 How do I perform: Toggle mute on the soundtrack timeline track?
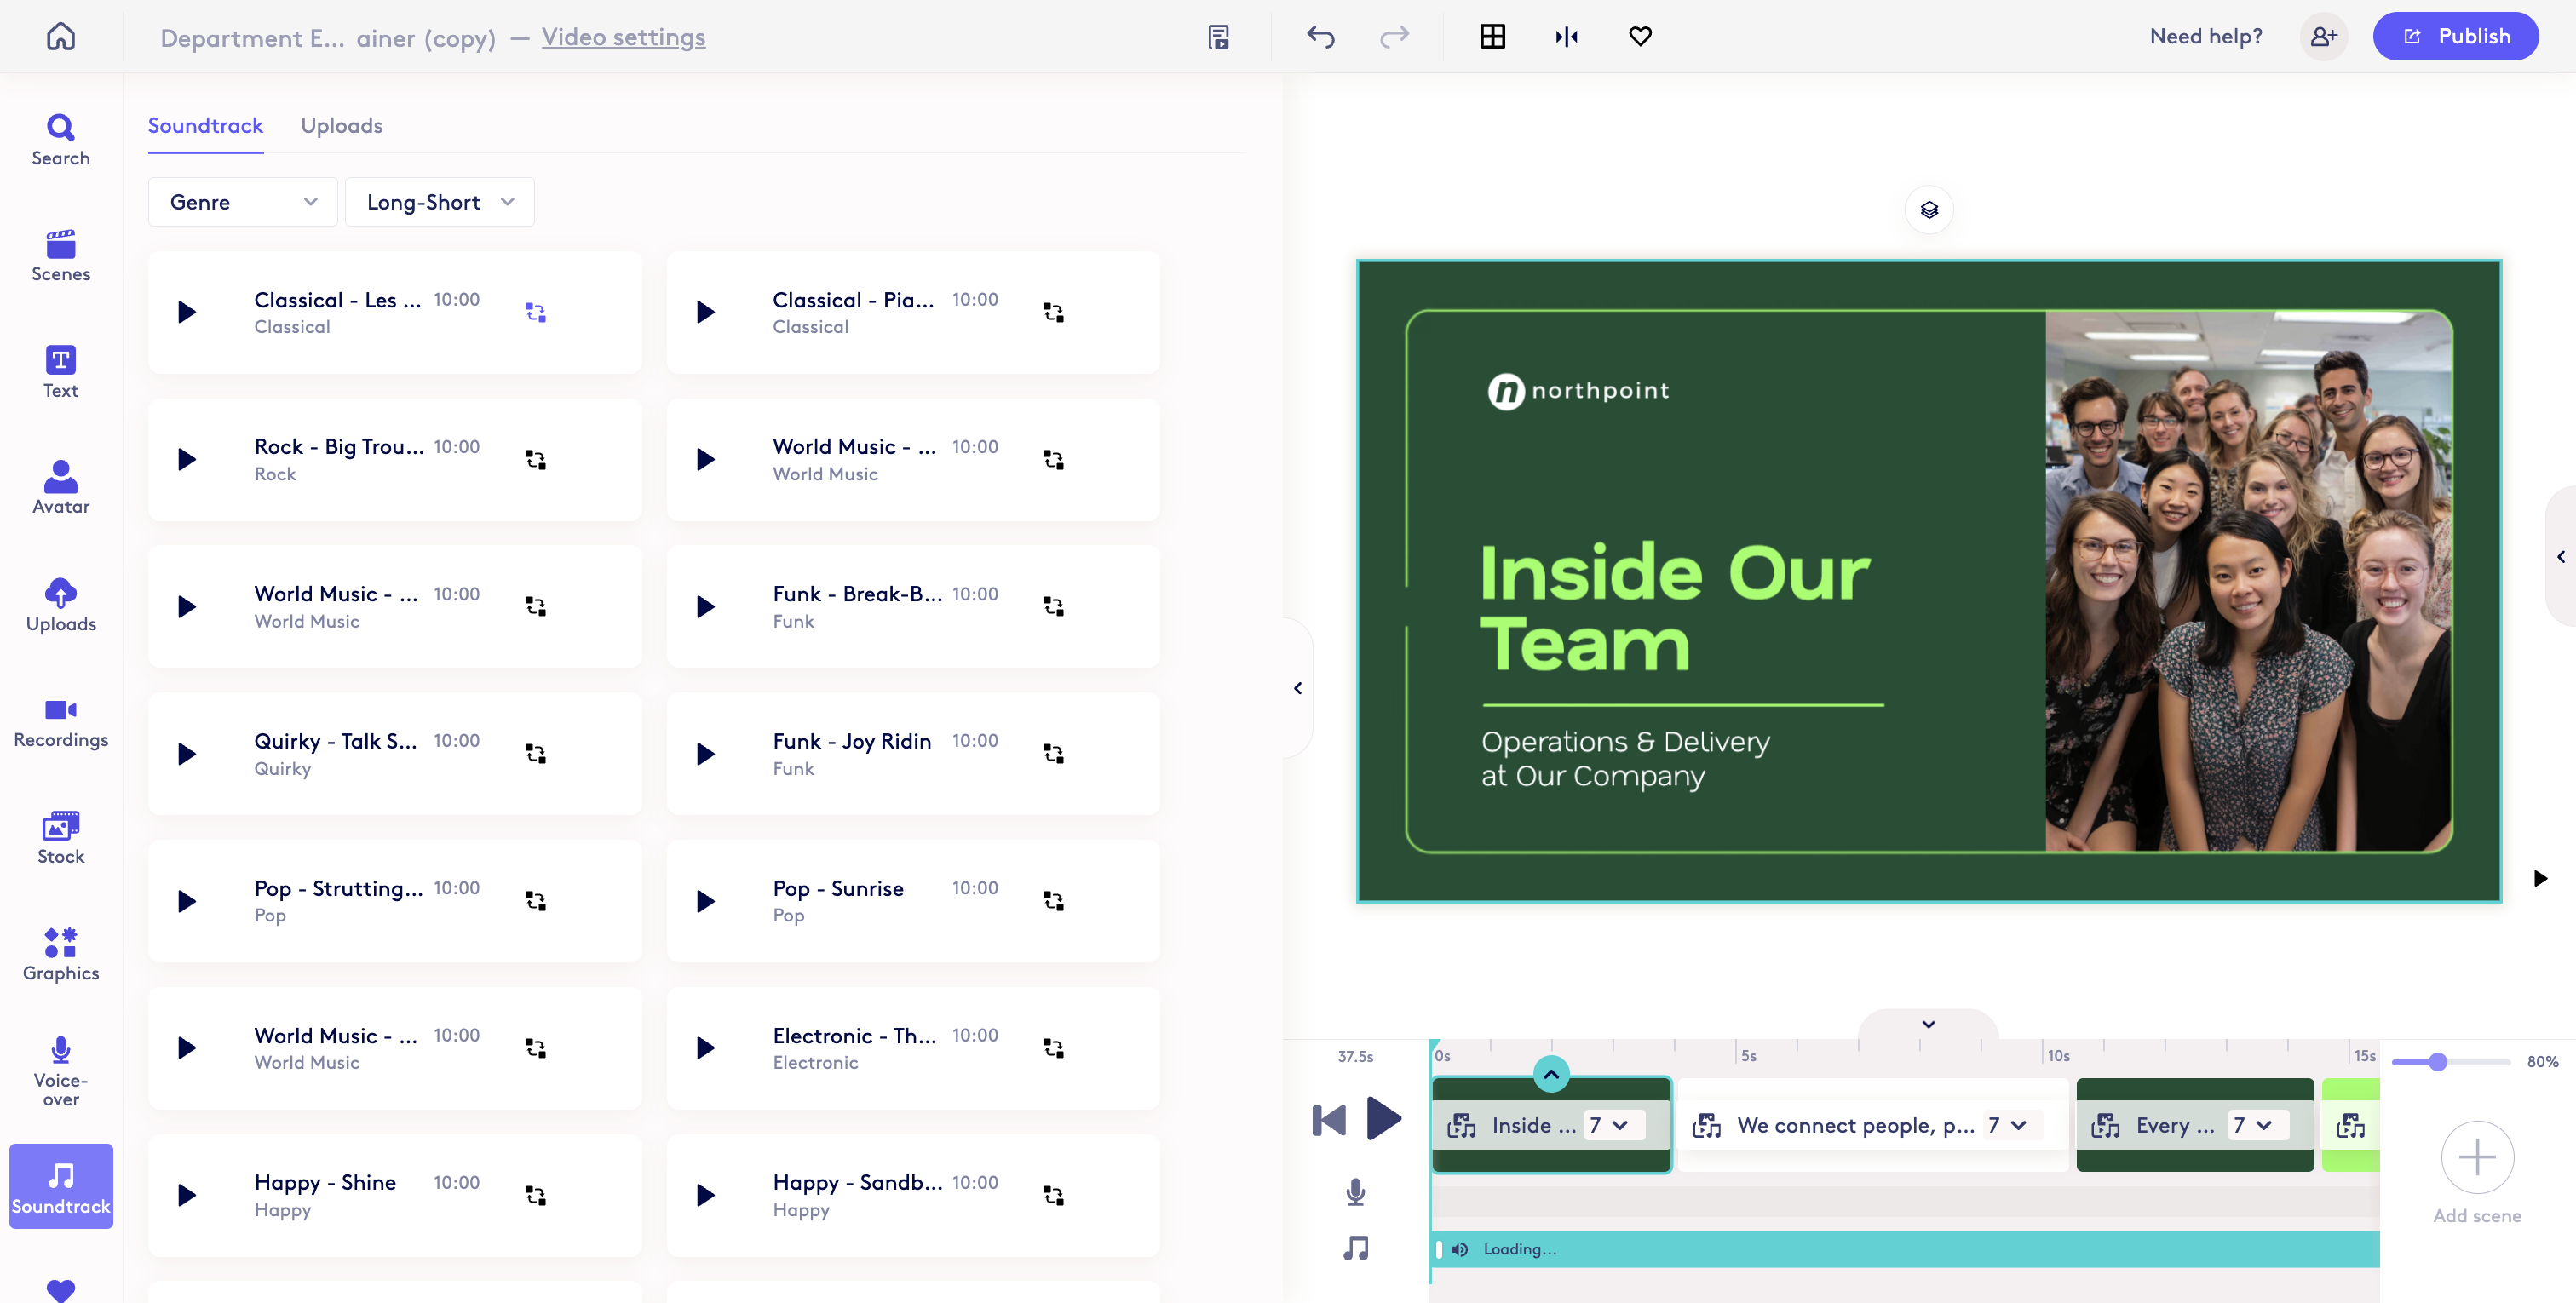[x=1460, y=1249]
